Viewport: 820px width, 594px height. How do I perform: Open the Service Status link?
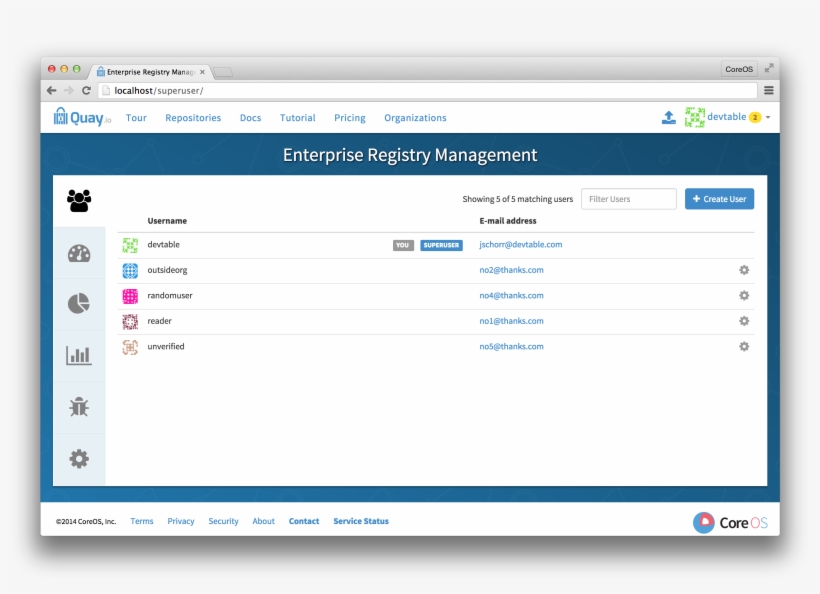pos(360,521)
